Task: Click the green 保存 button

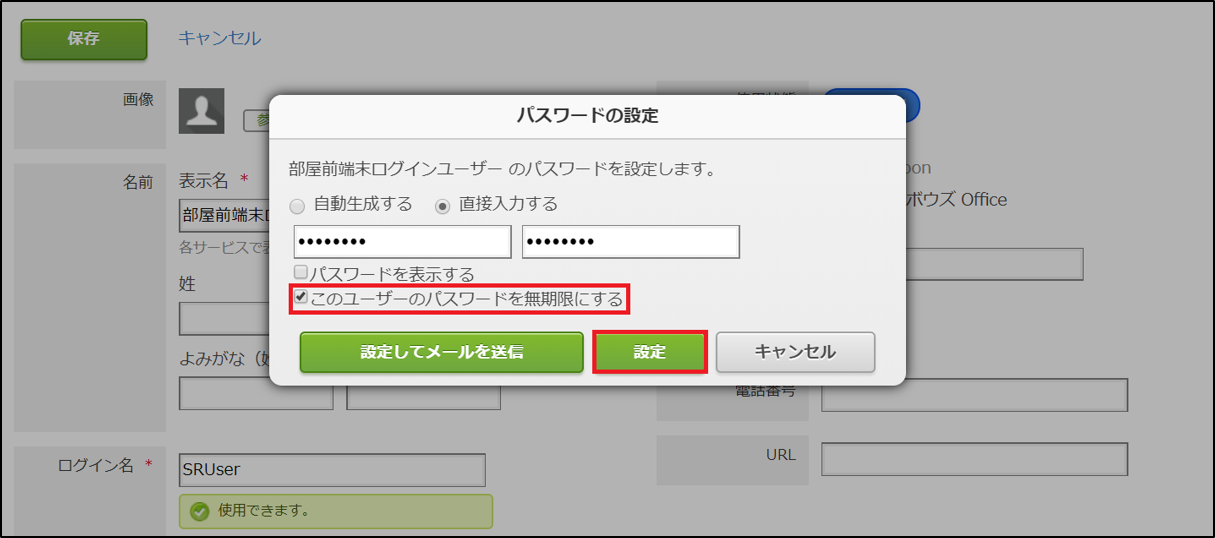Action: 84,39
